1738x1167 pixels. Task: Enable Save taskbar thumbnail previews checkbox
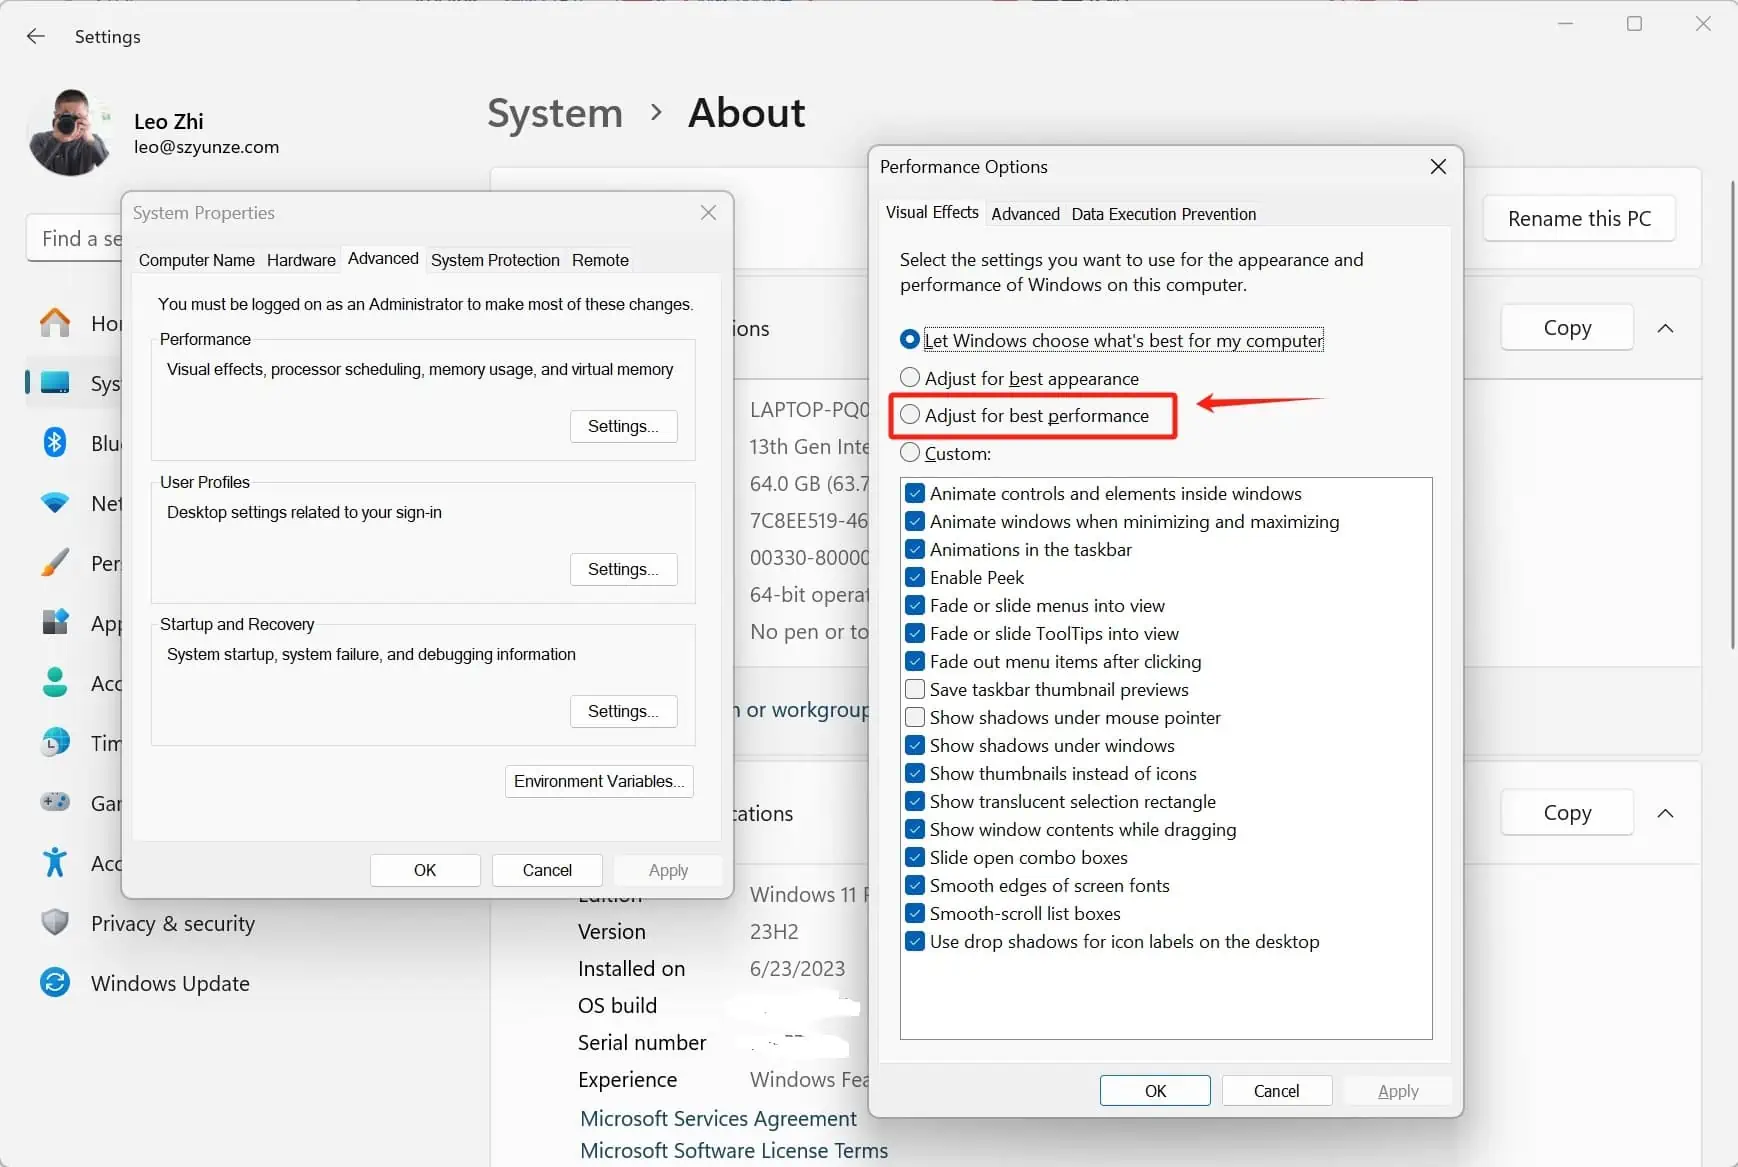tap(914, 690)
